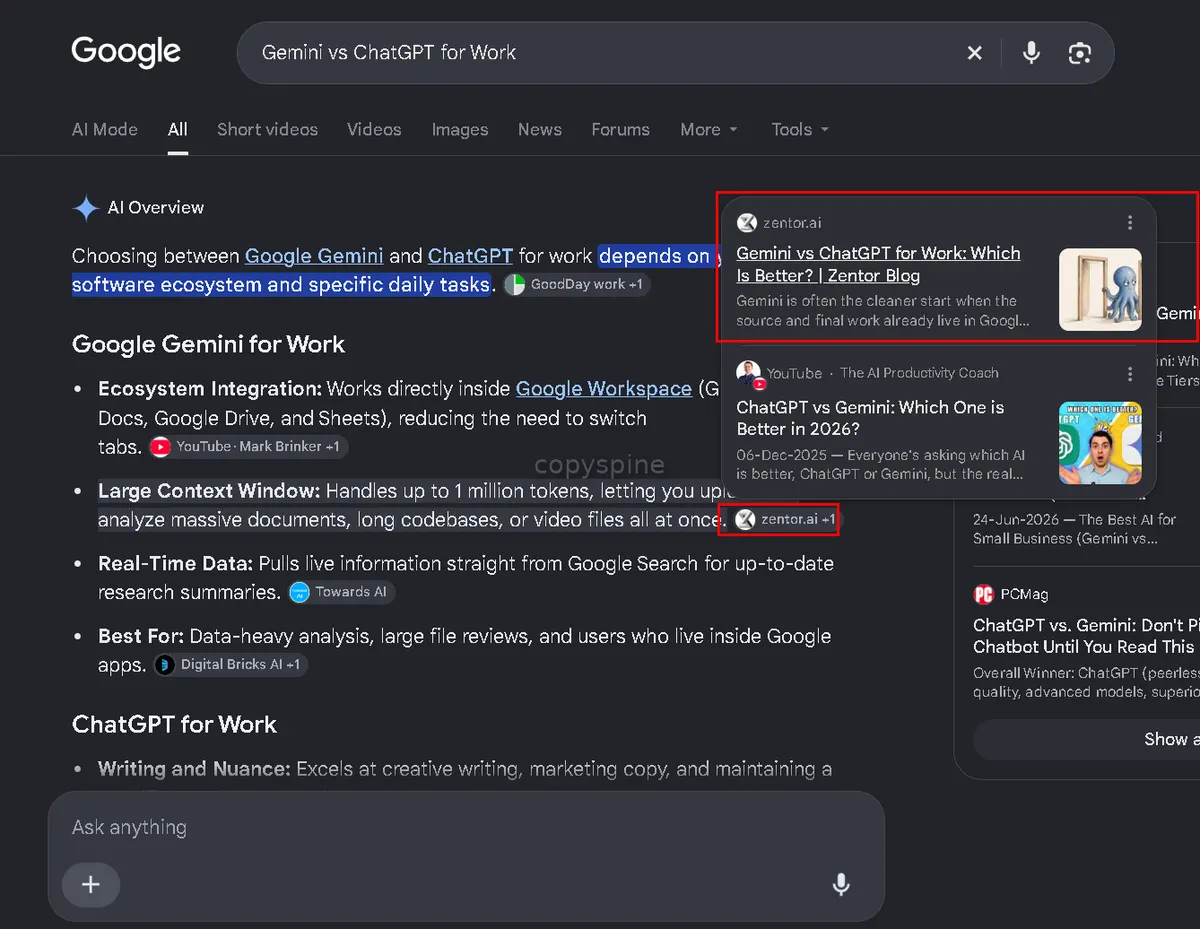Open Zentor Blog Gemini vs ChatGPT title
The height and width of the screenshot is (929, 1200).
click(878, 264)
